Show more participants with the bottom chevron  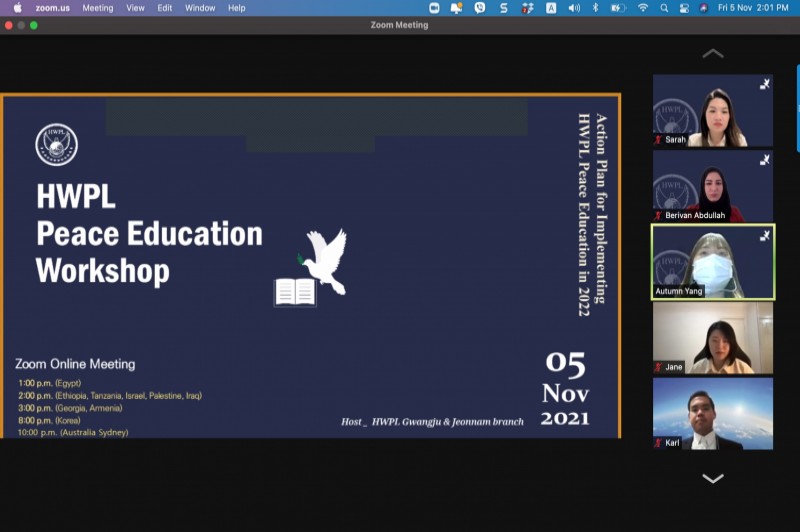(712, 479)
